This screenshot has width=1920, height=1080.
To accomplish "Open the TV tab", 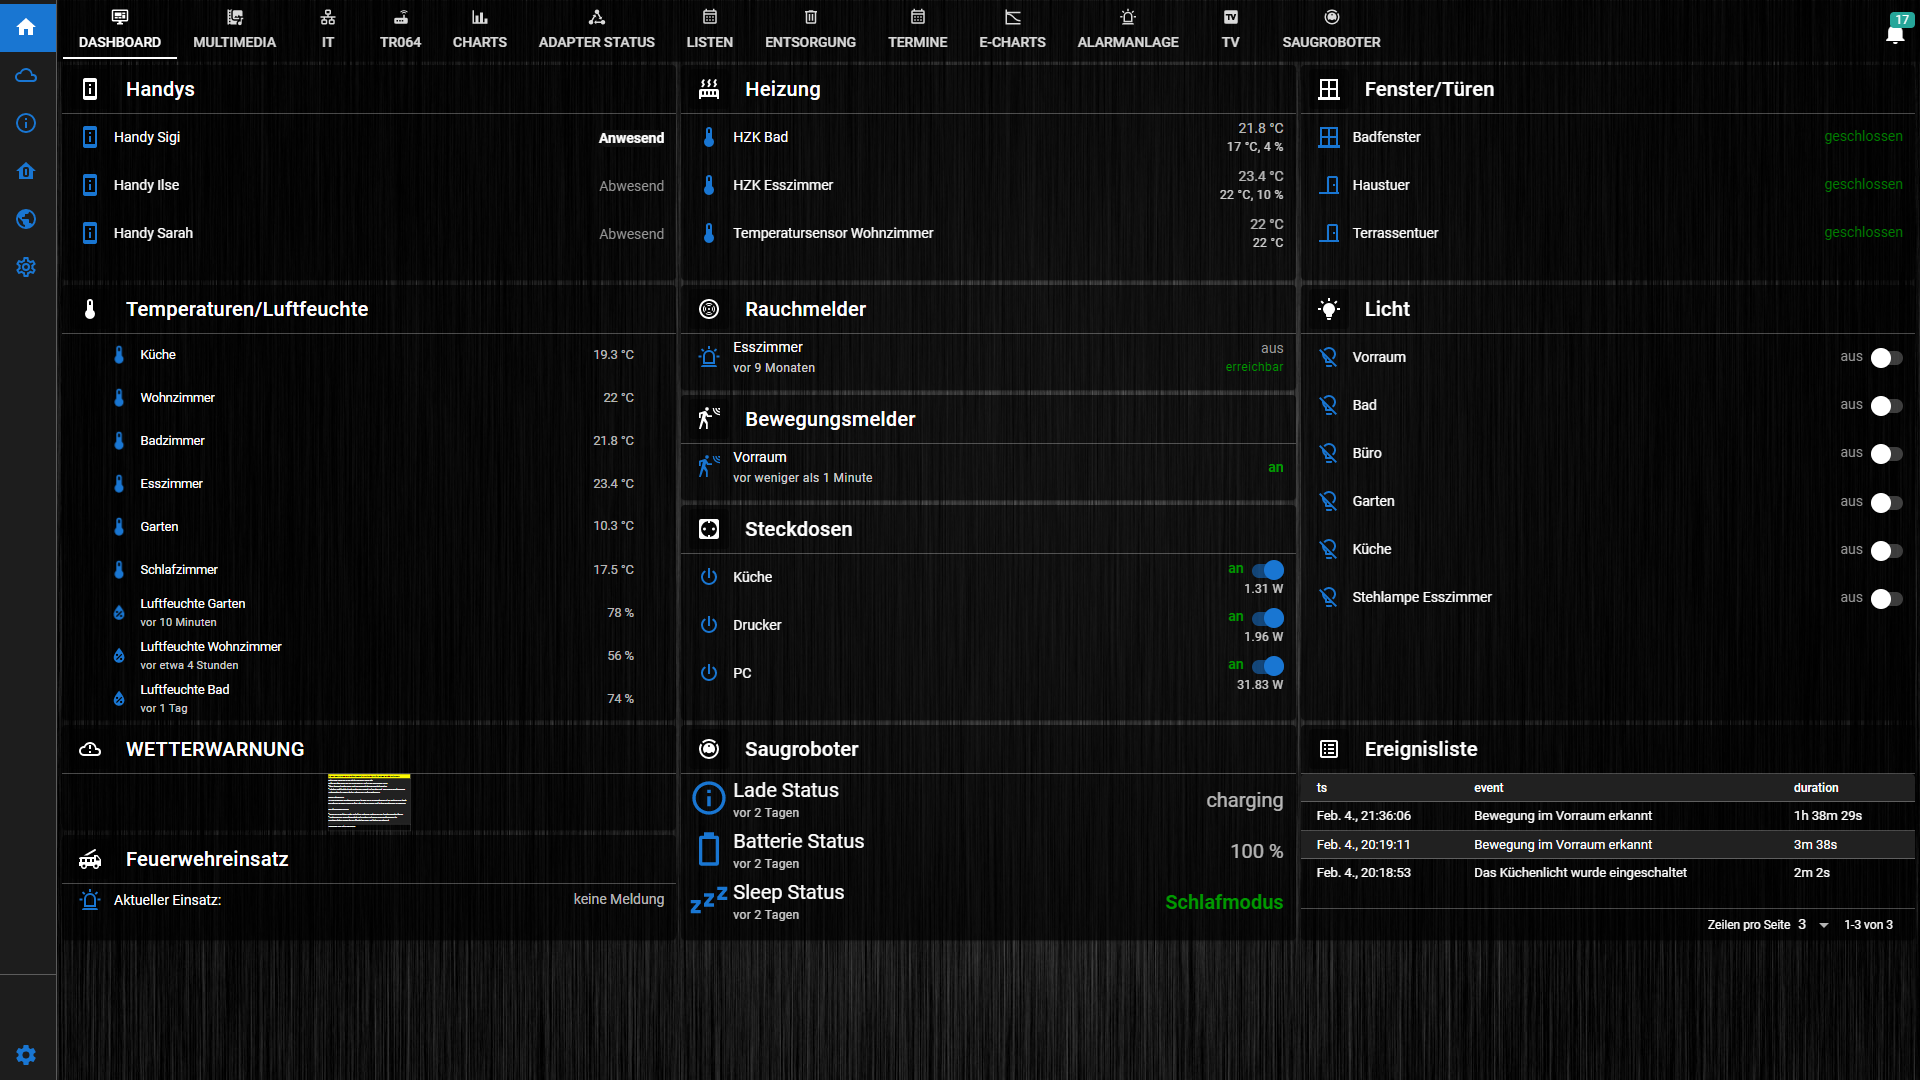I will pyautogui.click(x=1231, y=29).
